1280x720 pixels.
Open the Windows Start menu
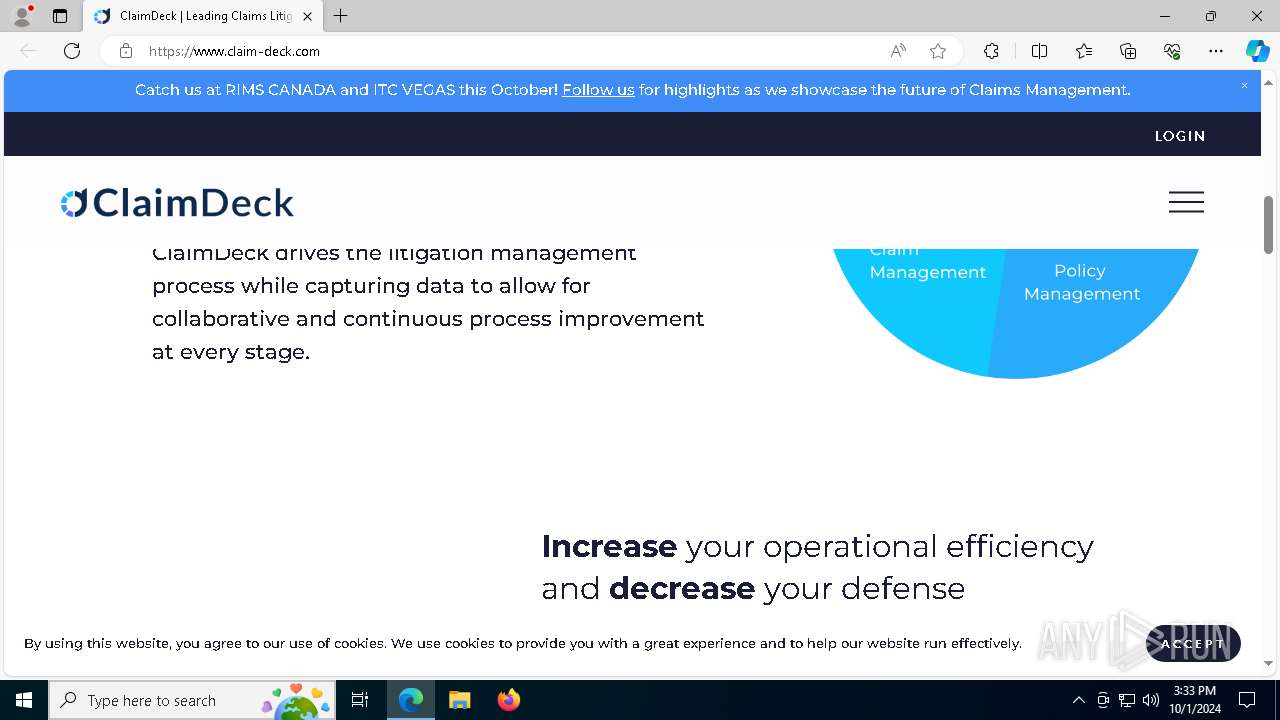click(x=24, y=700)
